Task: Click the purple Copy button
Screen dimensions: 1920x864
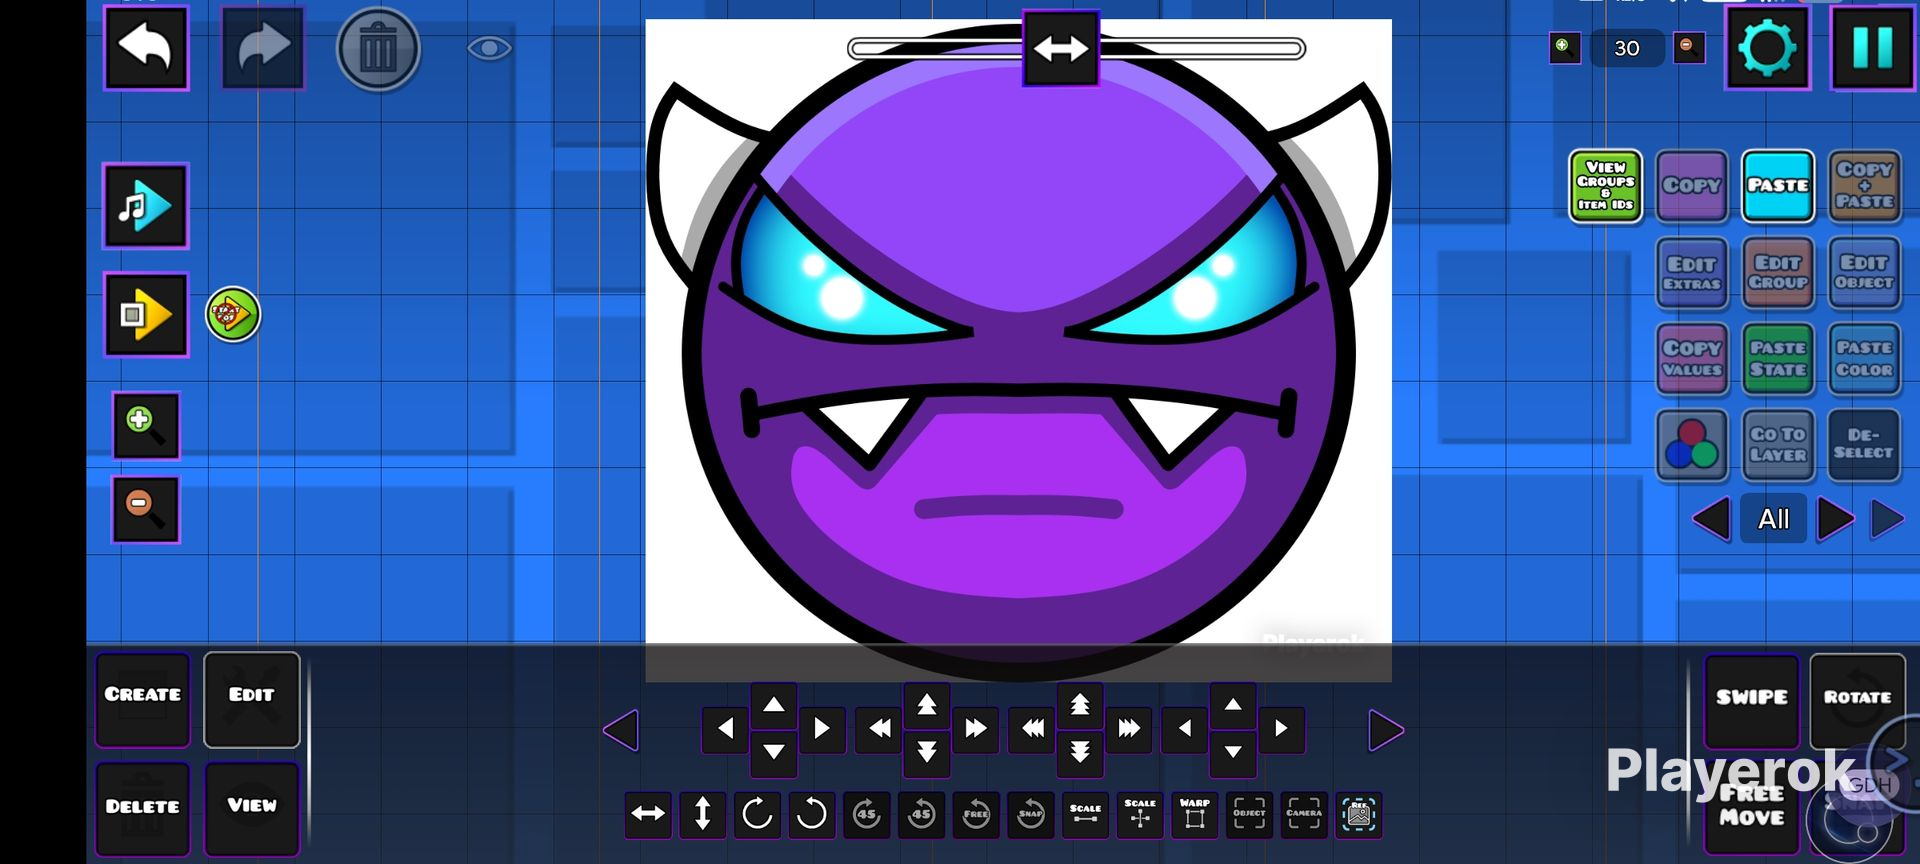Action: click(1692, 186)
